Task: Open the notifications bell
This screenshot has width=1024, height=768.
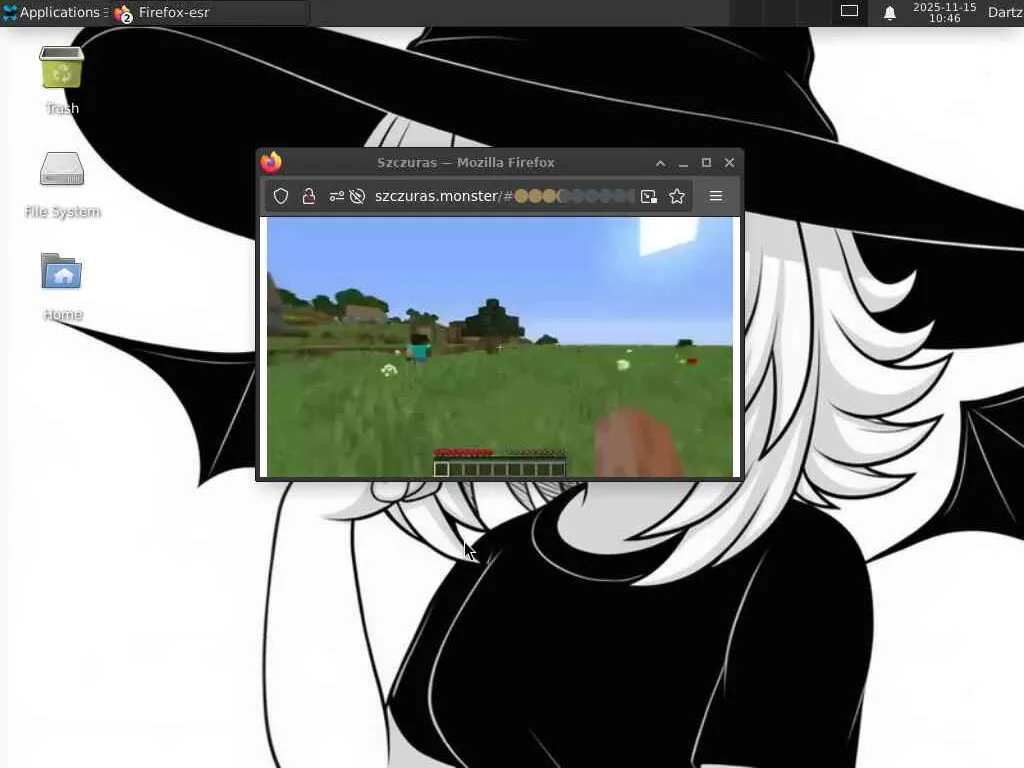Action: pyautogui.click(x=889, y=12)
